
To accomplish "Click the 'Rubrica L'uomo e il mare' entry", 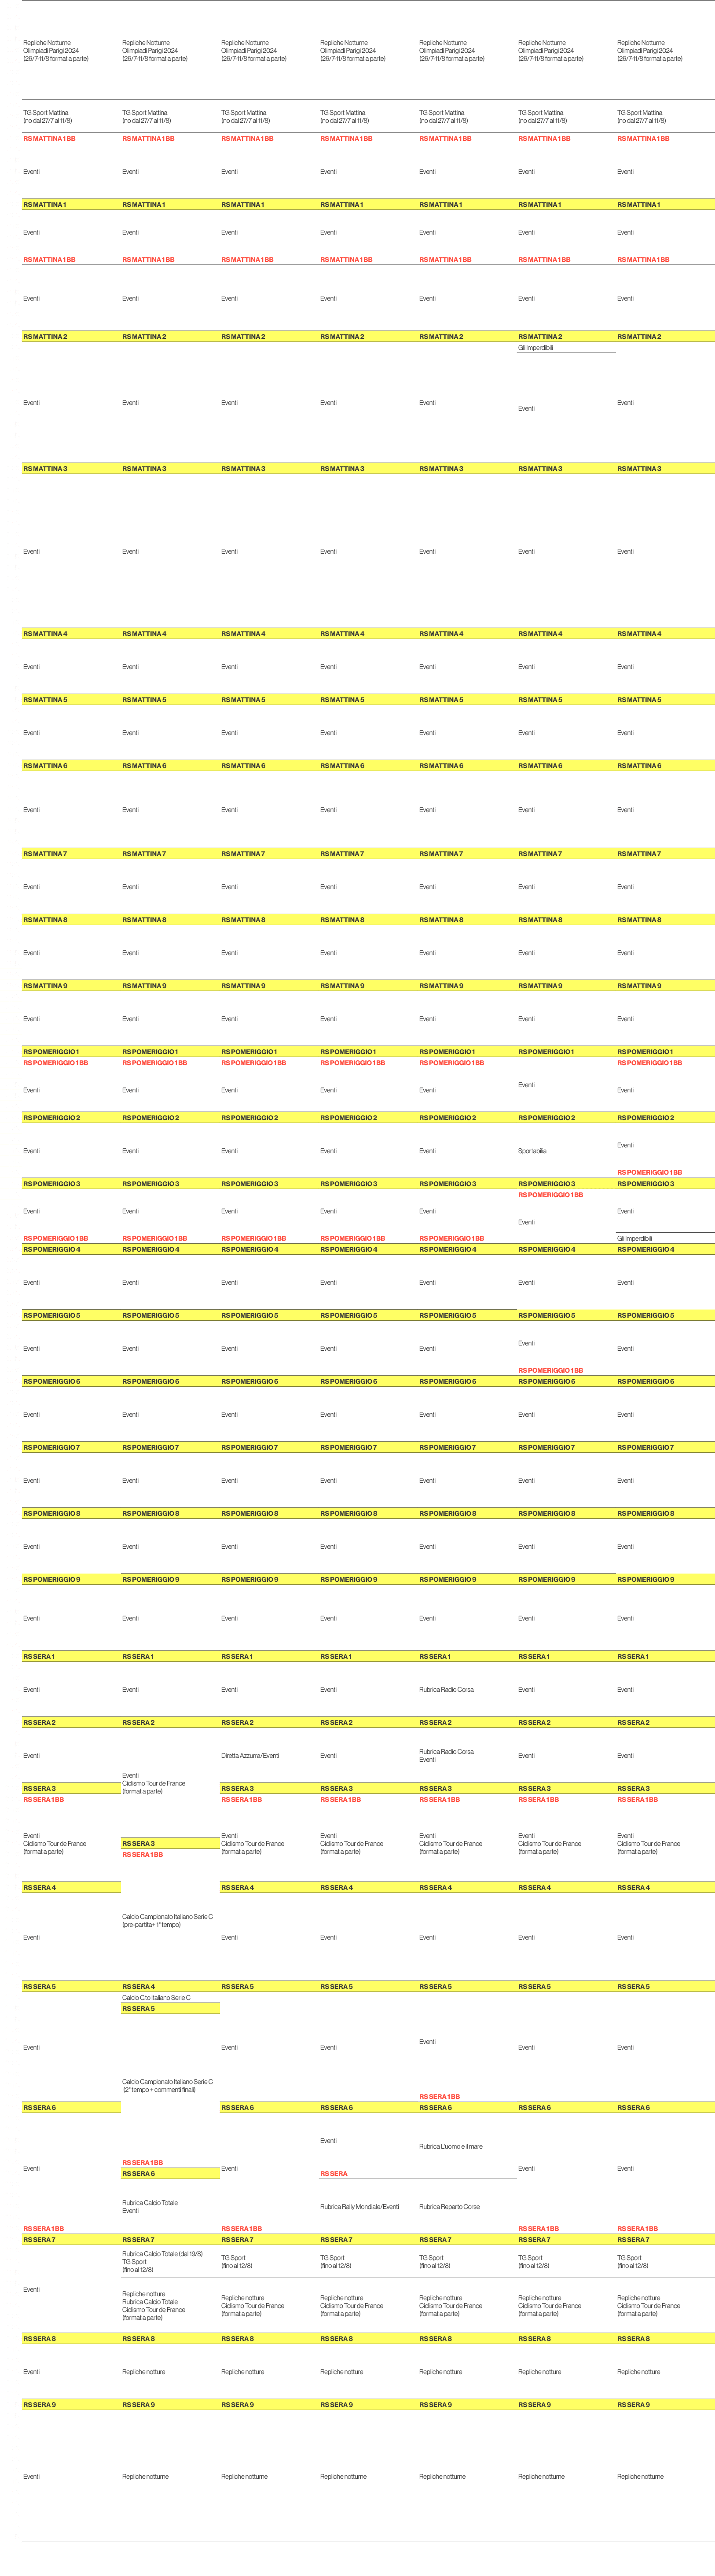I will (450, 2146).
